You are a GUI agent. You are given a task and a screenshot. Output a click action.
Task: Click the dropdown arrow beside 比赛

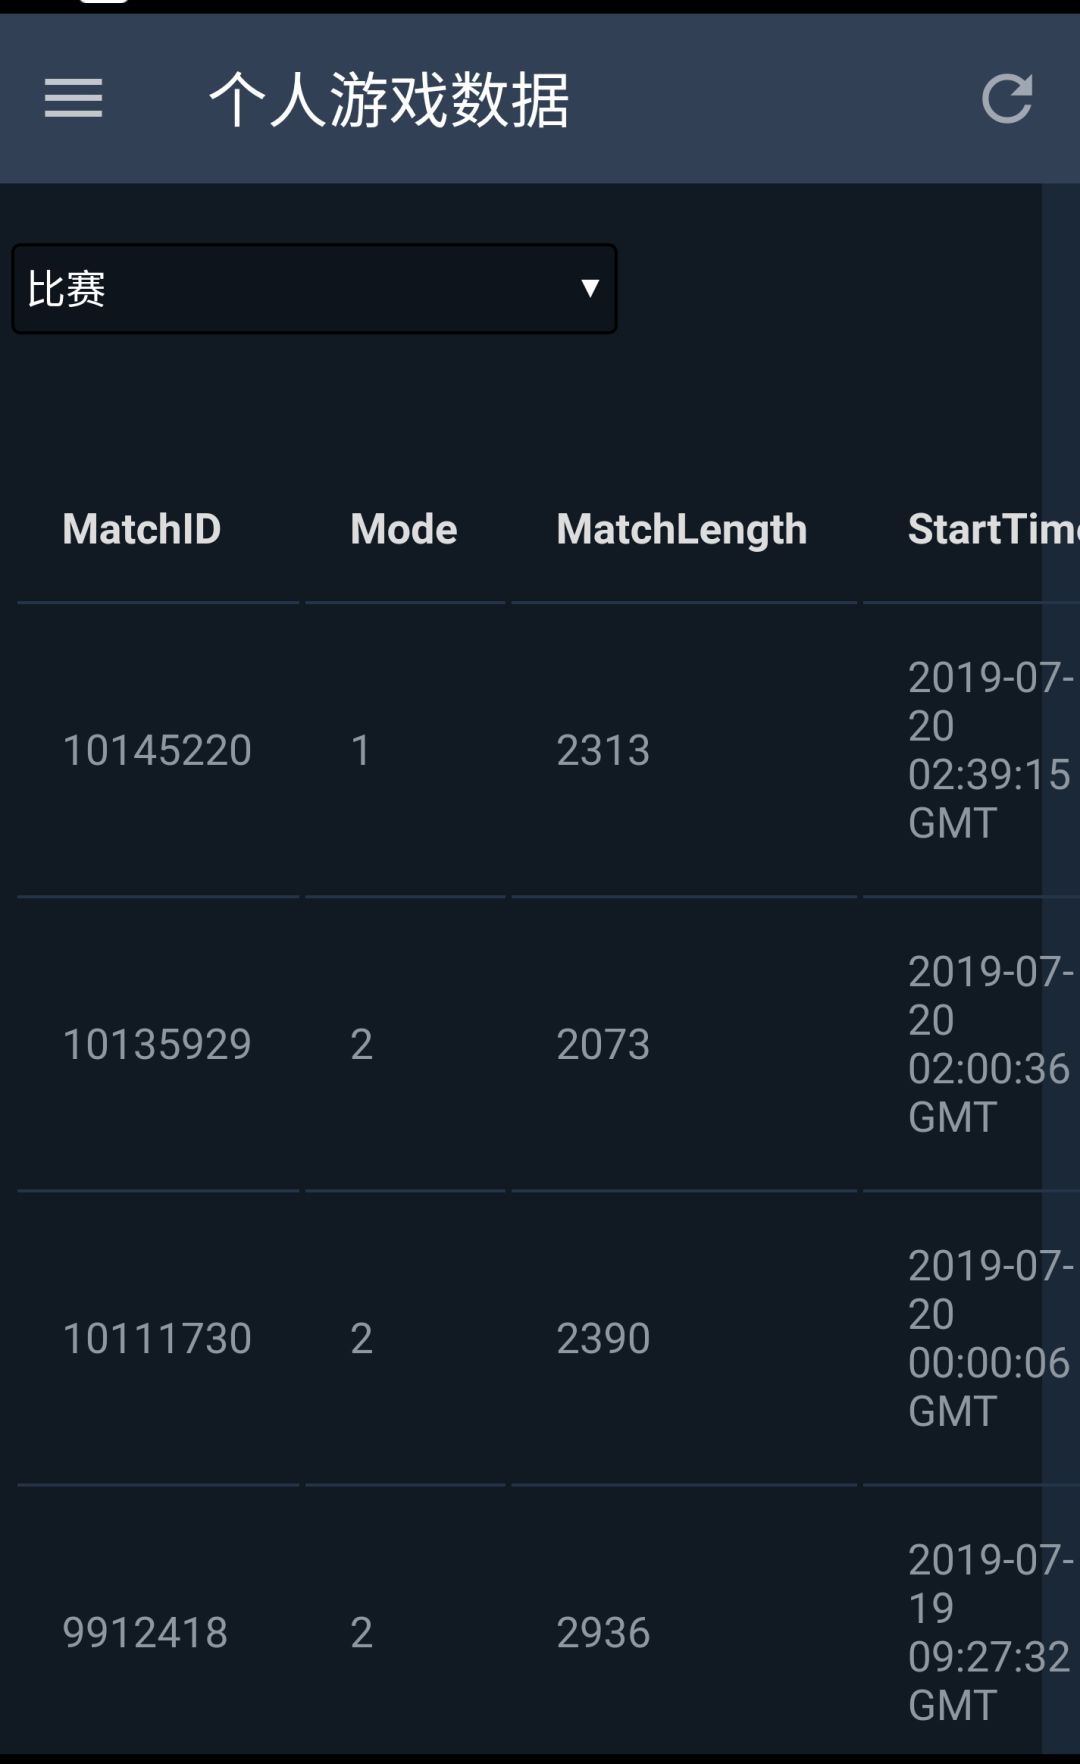[590, 289]
